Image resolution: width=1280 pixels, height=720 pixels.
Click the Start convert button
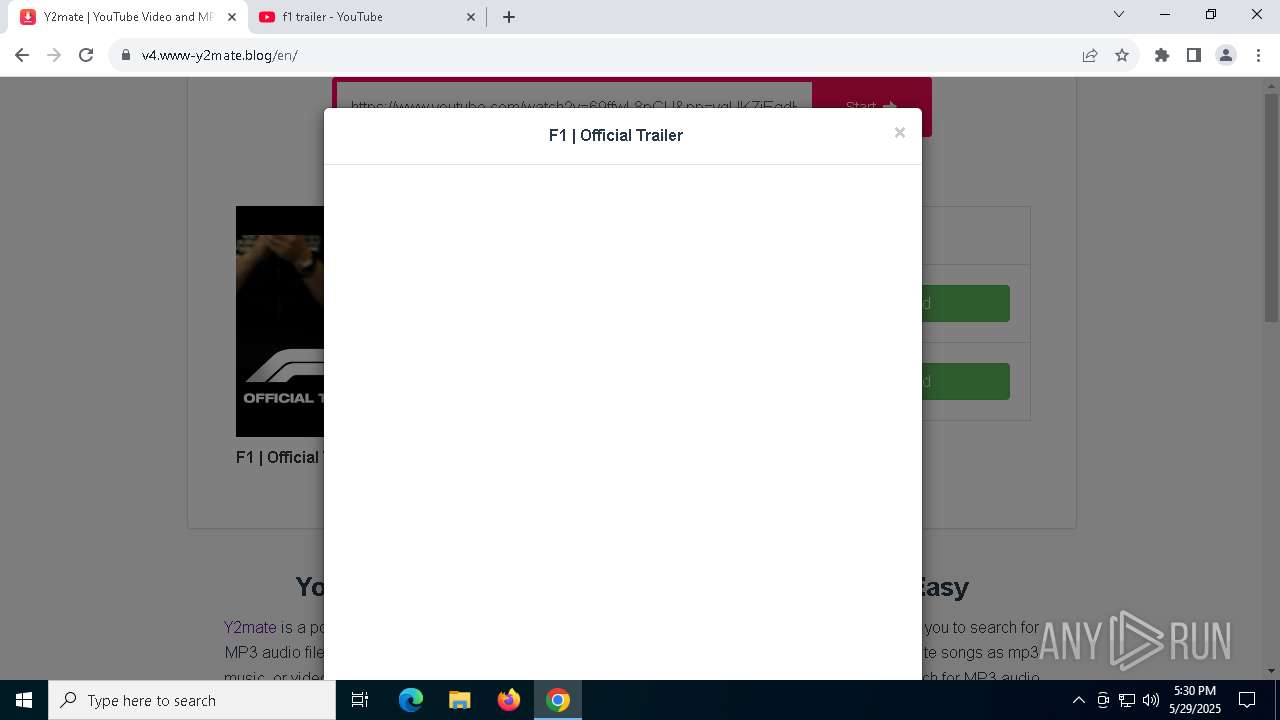tap(871, 106)
